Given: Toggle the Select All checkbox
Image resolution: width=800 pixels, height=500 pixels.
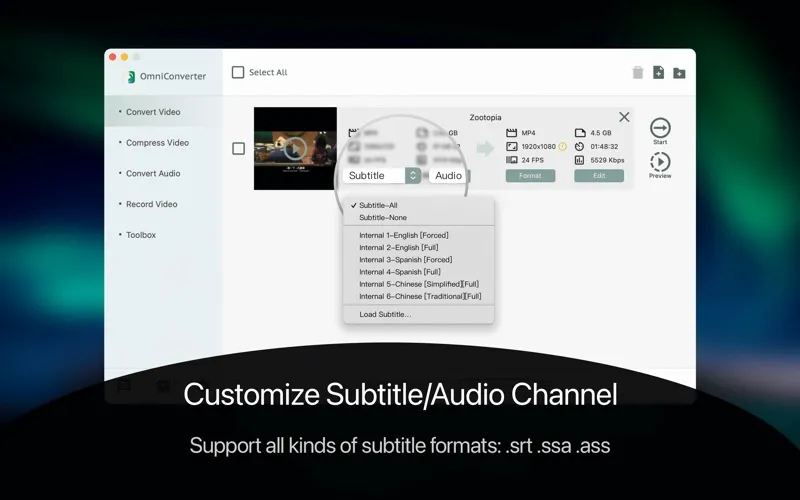Looking at the screenshot, I should click(238, 72).
